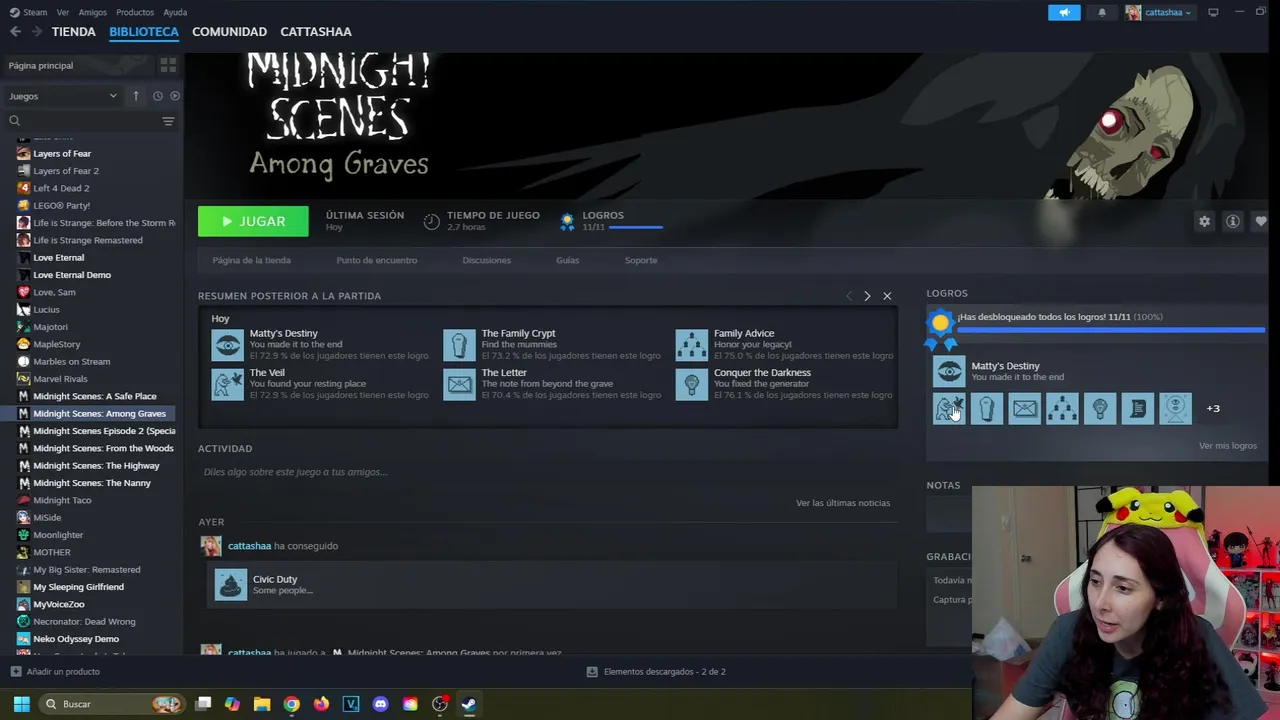Open Discusiones link
The image size is (1280, 720).
(486, 260)
